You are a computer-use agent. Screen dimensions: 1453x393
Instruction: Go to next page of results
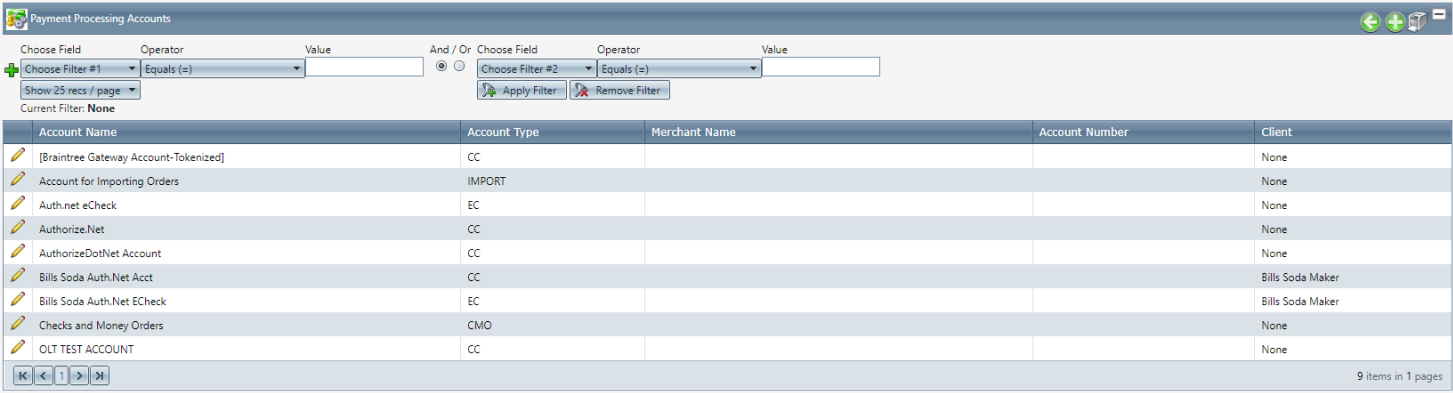(80, 376)
